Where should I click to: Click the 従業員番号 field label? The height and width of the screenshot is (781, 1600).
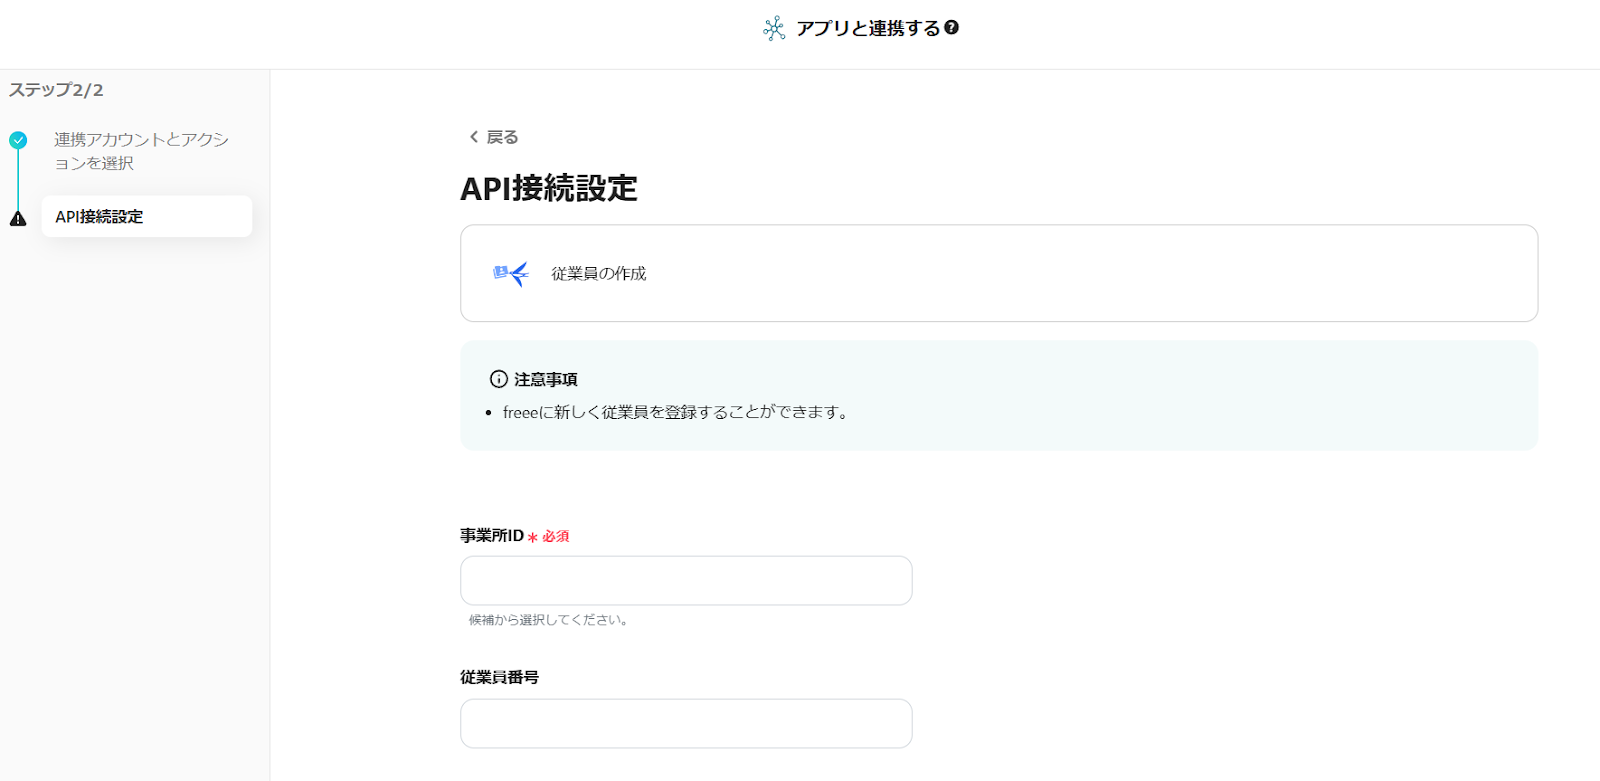tap(499, 677)
